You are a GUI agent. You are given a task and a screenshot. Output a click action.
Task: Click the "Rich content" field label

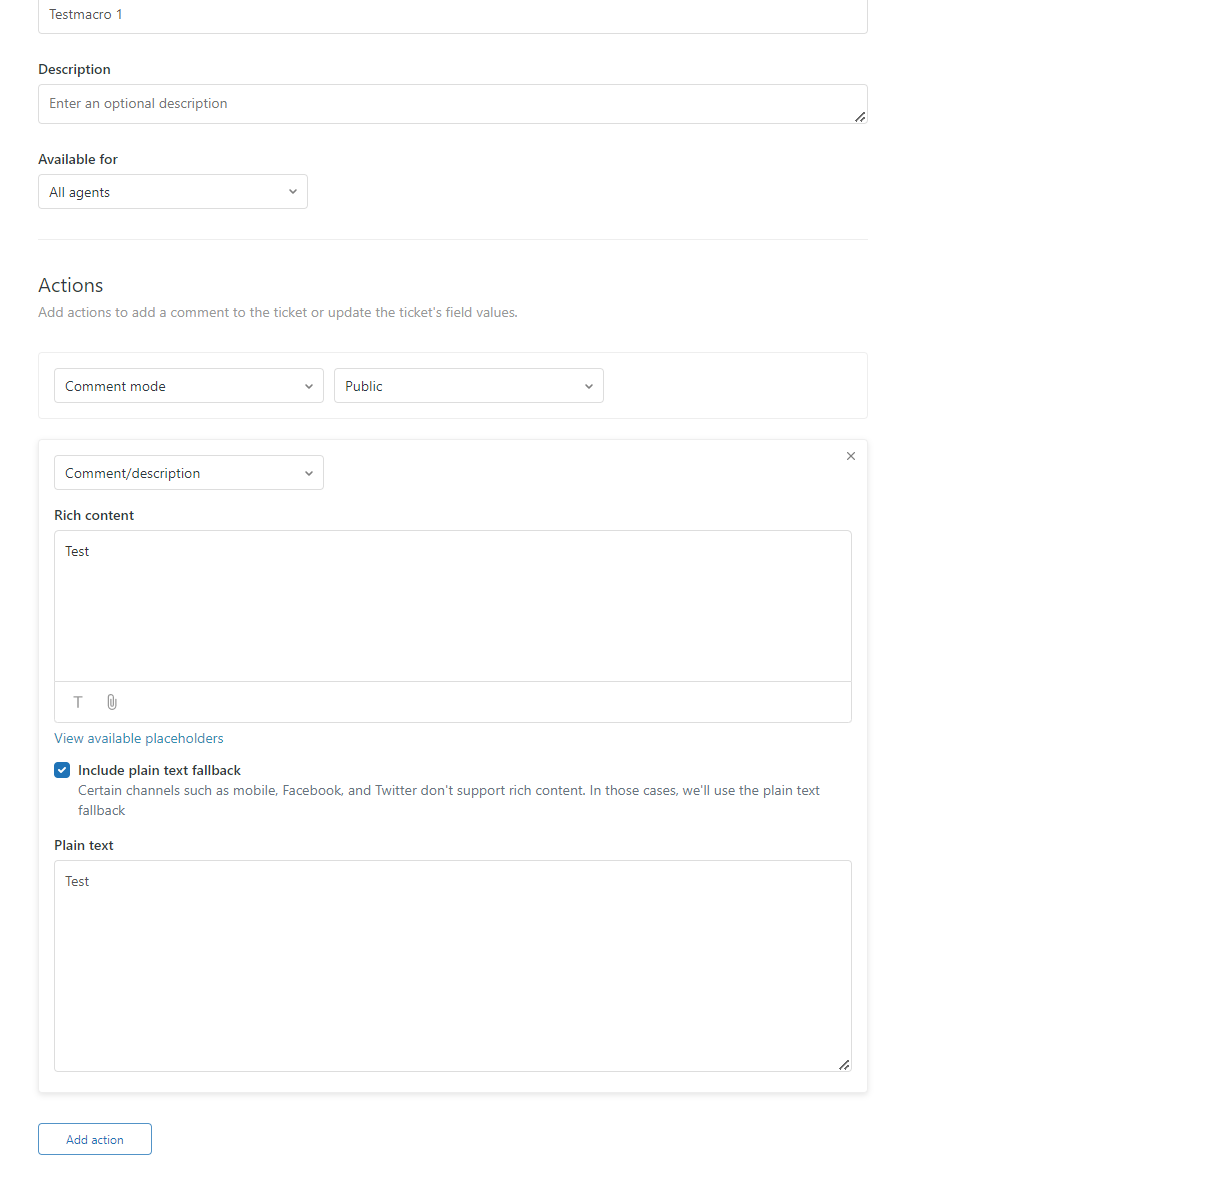[94, 515]
